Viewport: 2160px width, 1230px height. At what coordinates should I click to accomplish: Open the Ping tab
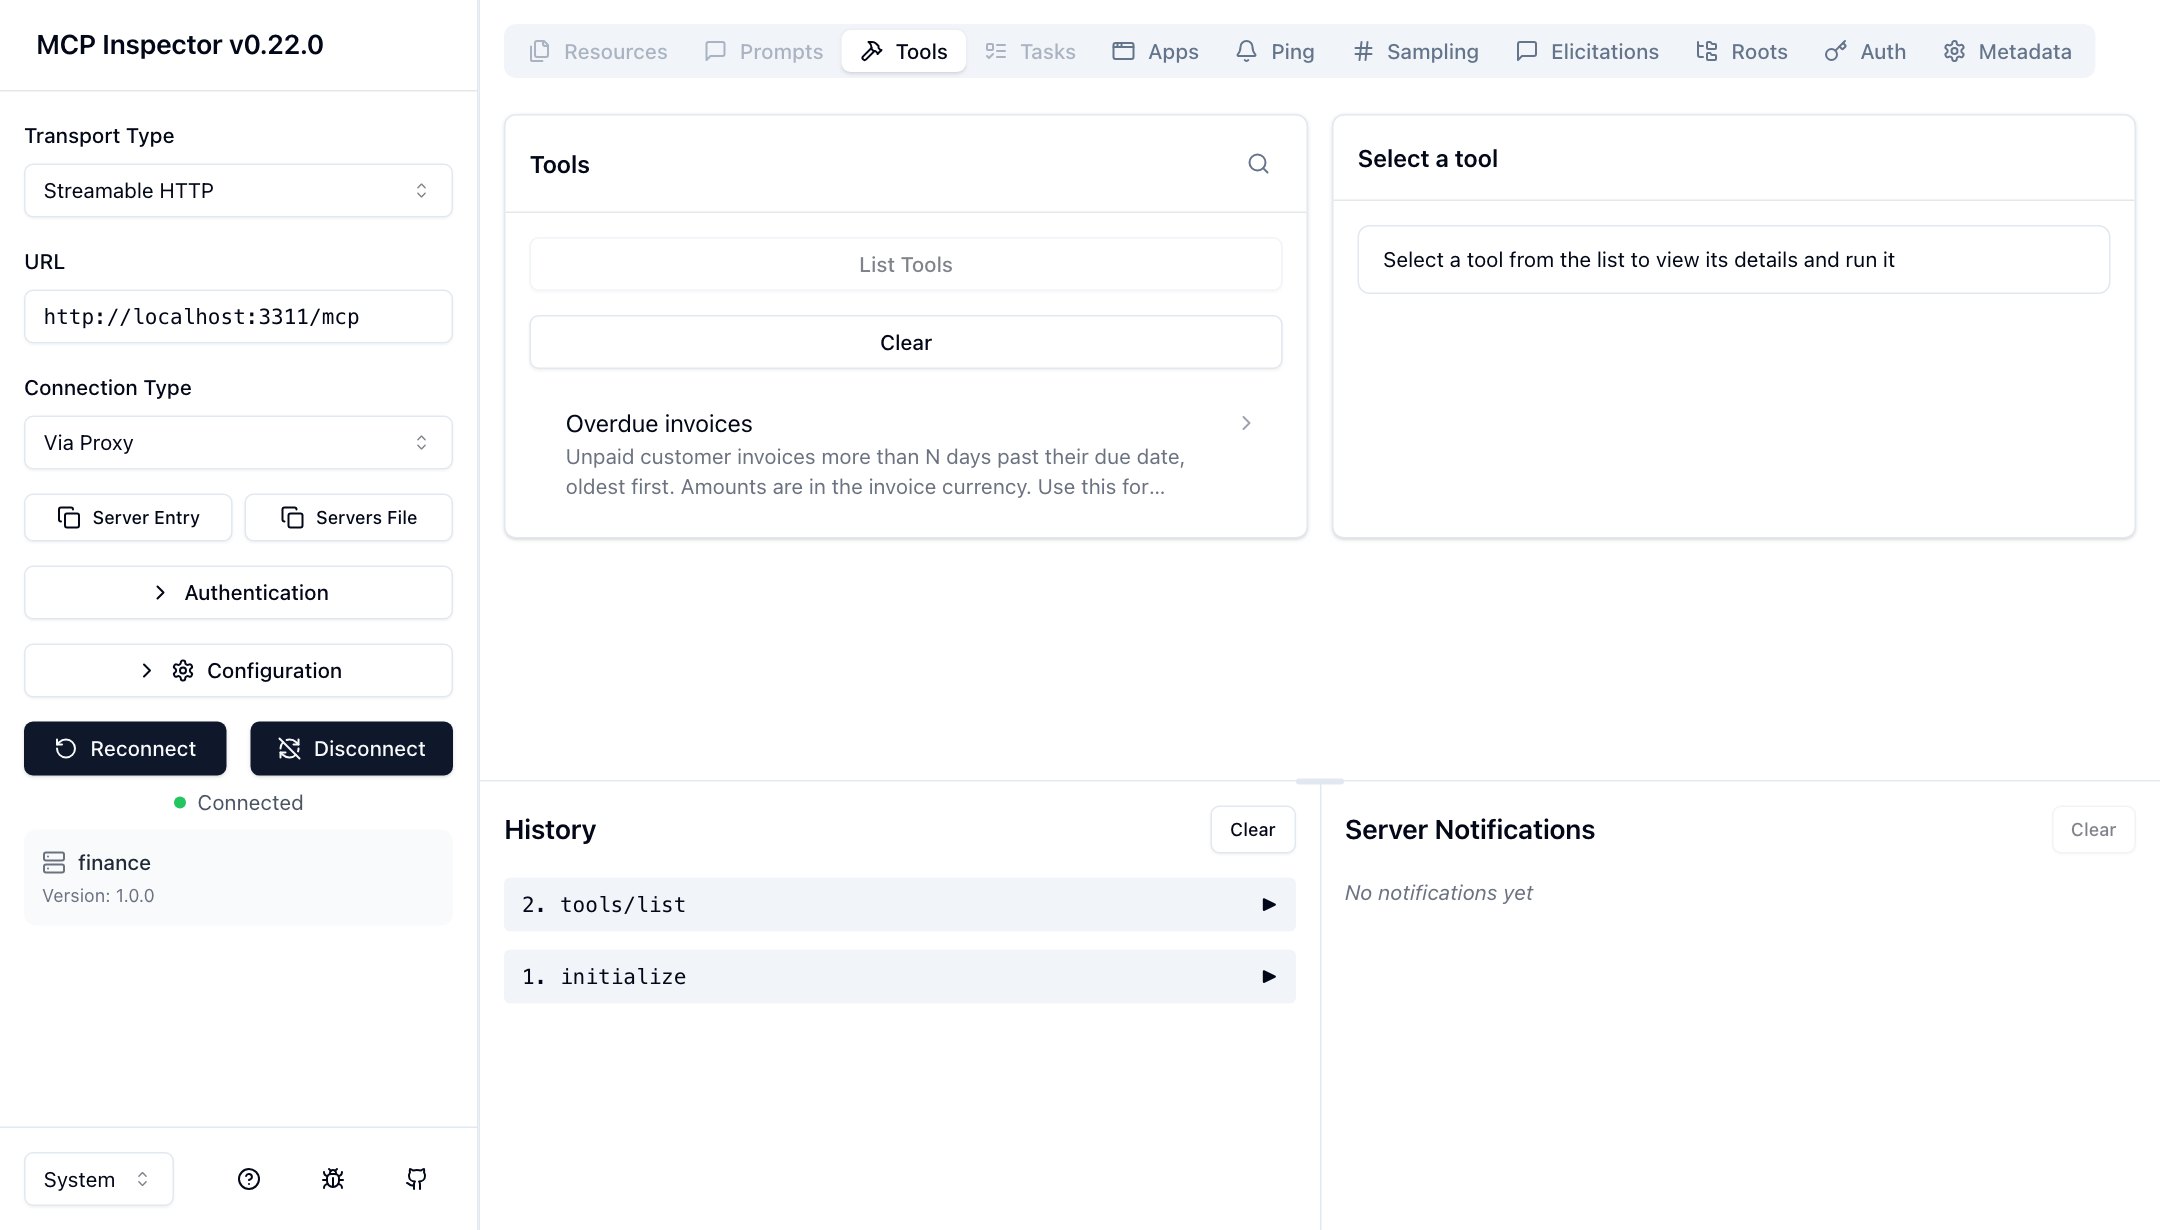pos(1275,51)
